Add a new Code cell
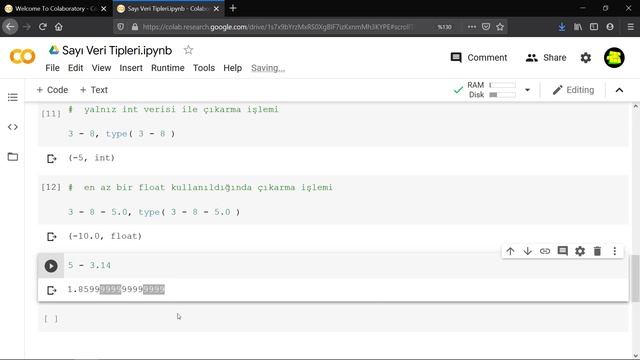This screenshot has width=640, height=360. pyautogui.click(x=52, y=90)
